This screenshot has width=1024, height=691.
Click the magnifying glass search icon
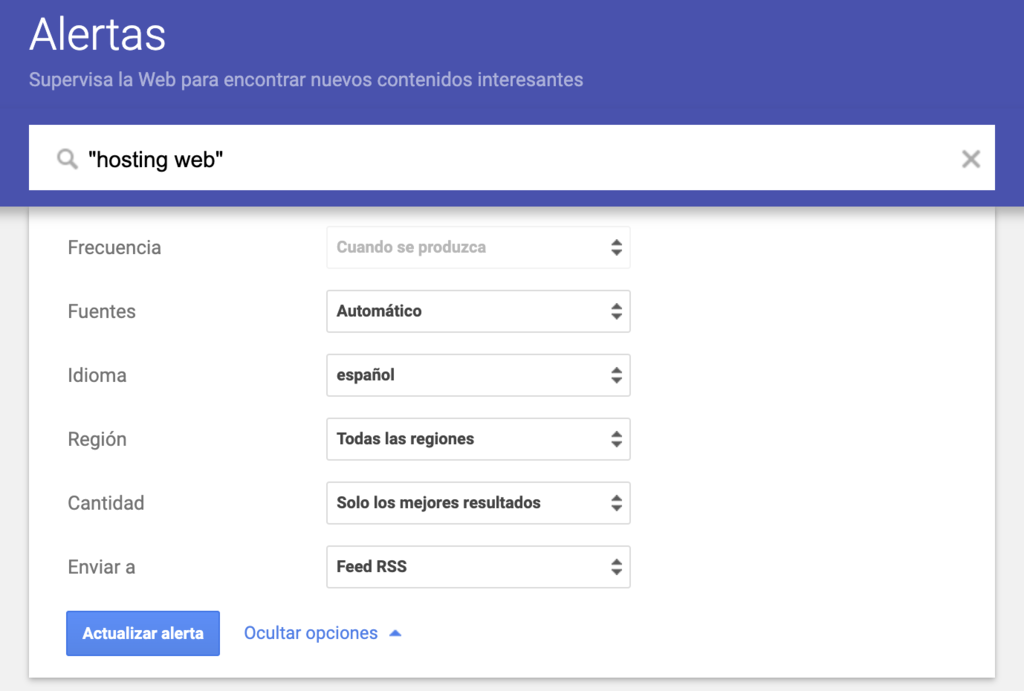[66, 158]
